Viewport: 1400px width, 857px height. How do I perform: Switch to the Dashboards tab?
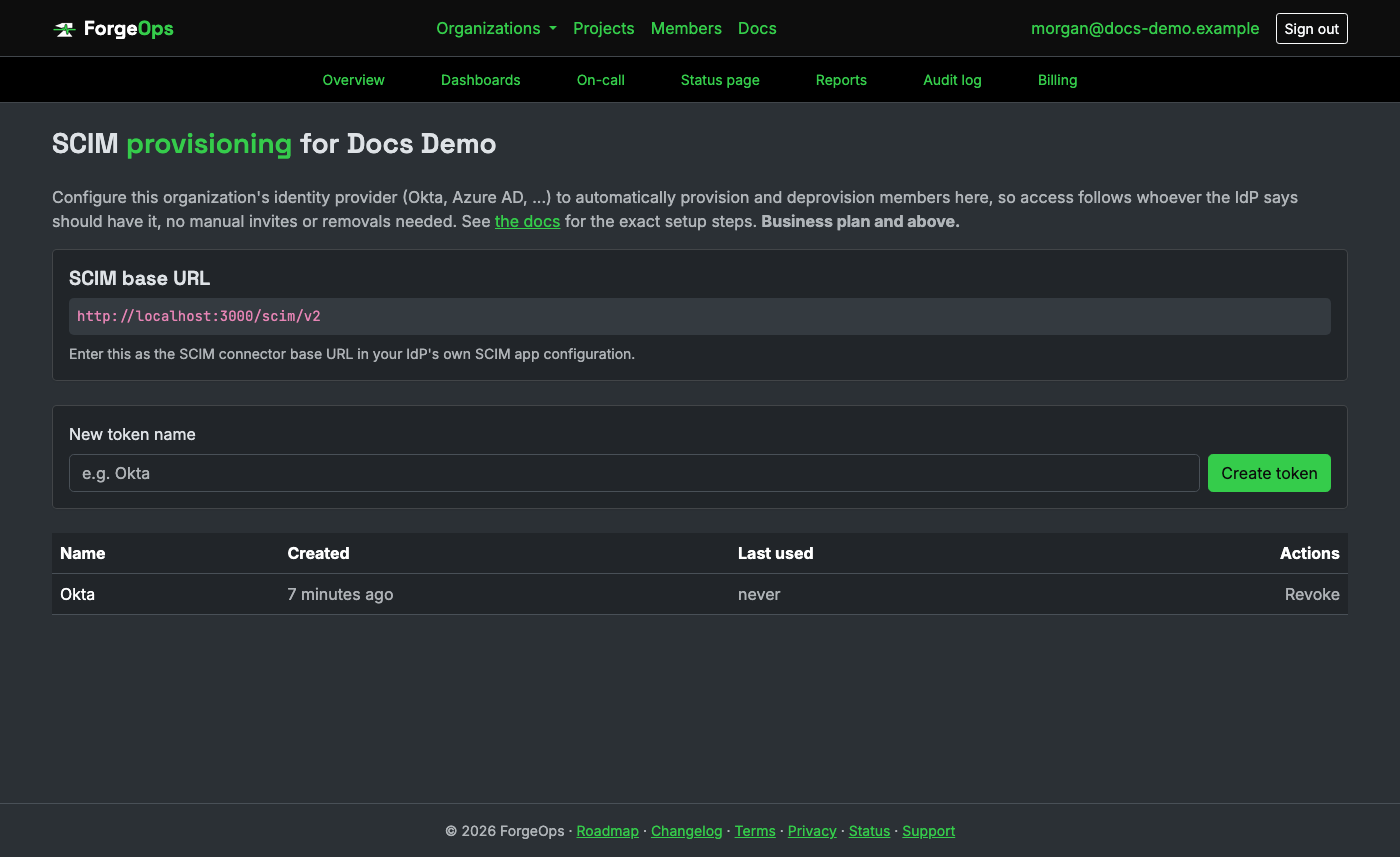[x=480, y=80]
